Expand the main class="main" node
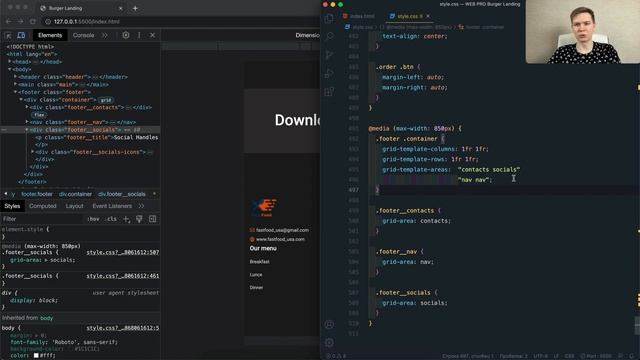640x360 pixels. (16, 84)
